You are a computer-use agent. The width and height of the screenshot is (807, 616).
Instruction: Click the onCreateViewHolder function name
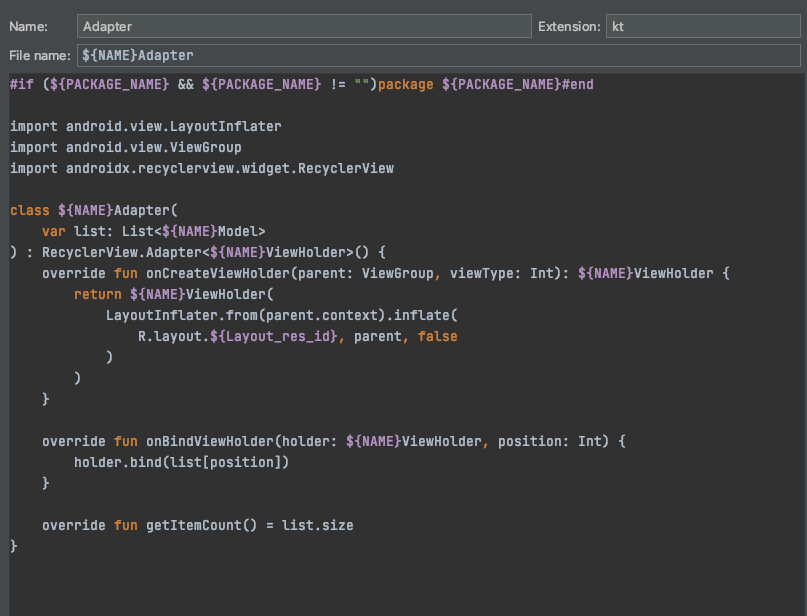(x=218, y=274)
